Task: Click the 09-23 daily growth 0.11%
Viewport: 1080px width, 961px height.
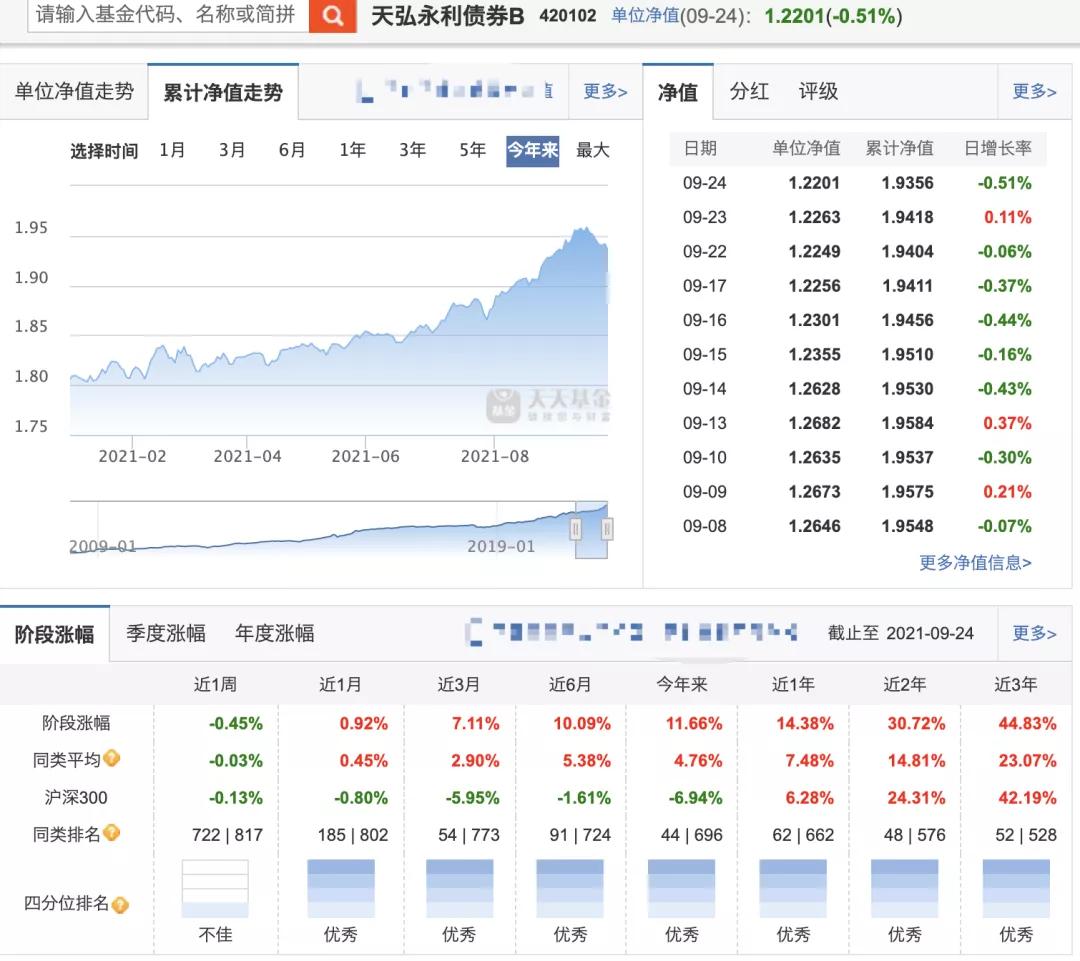Action: point(1007,218)
